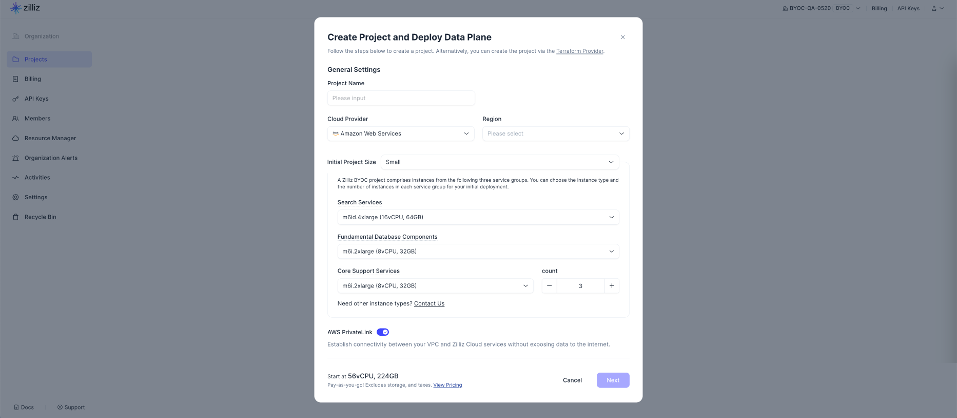Image resolution: width=957 pixels, height=418 pixels.
Task: Open the Contact Us link
Action: [429, 303]
